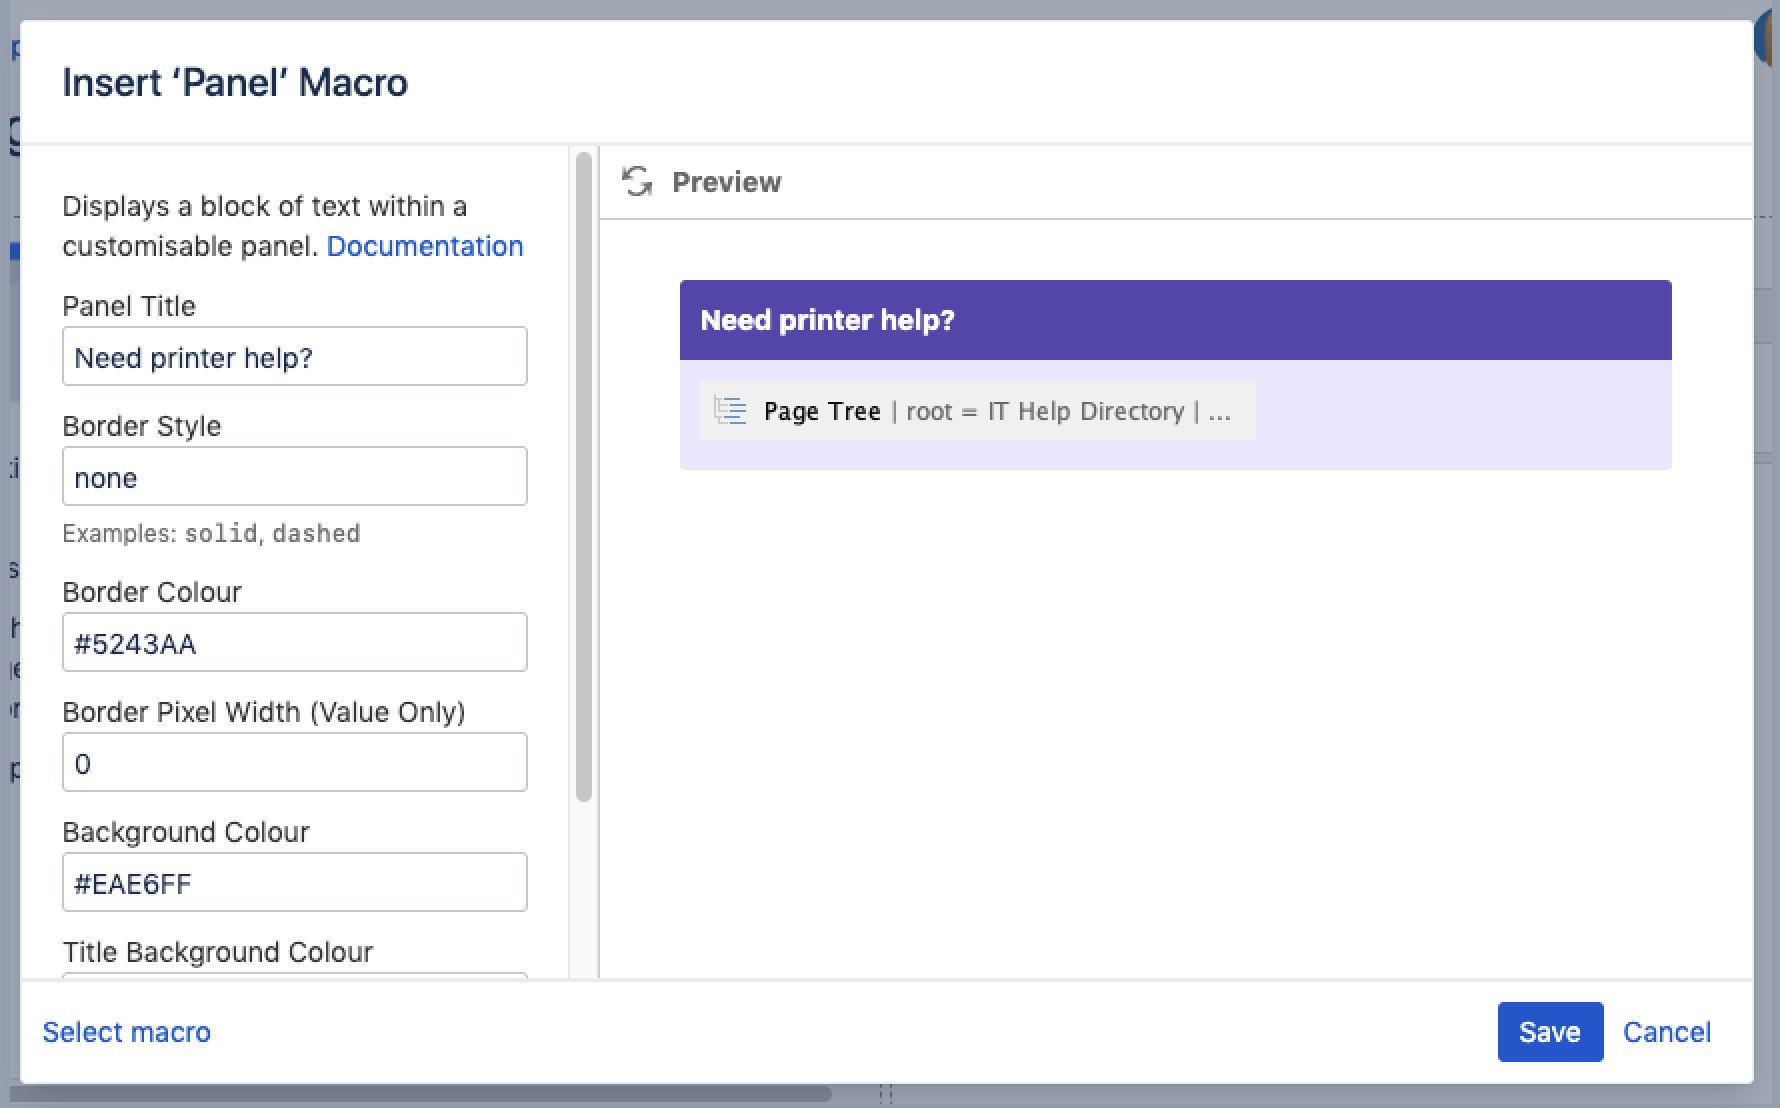Edit the Background Colour field
The image size is (1780, 1108).
click(294, 883)
